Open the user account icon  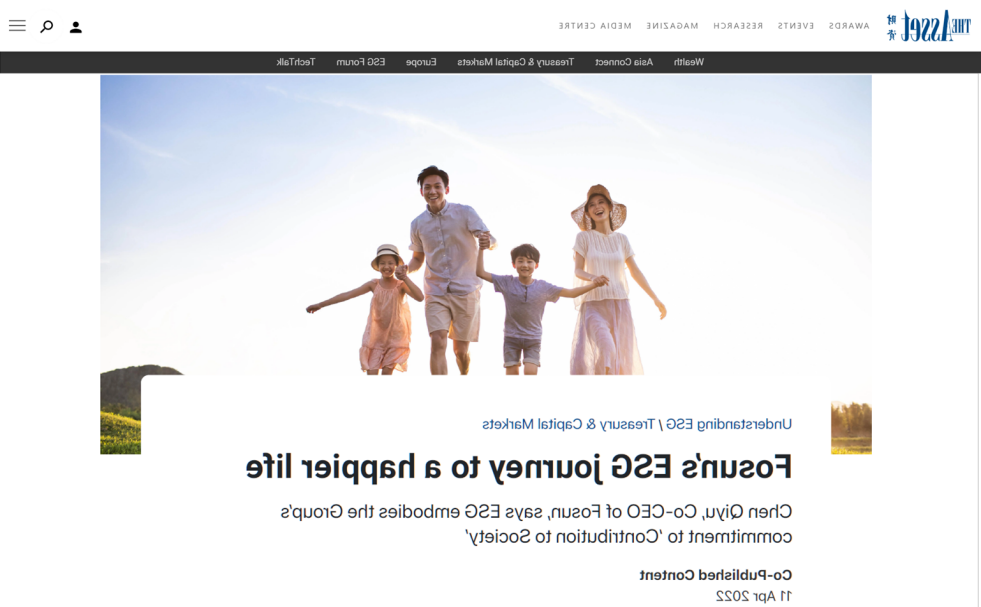pos(76,27)
